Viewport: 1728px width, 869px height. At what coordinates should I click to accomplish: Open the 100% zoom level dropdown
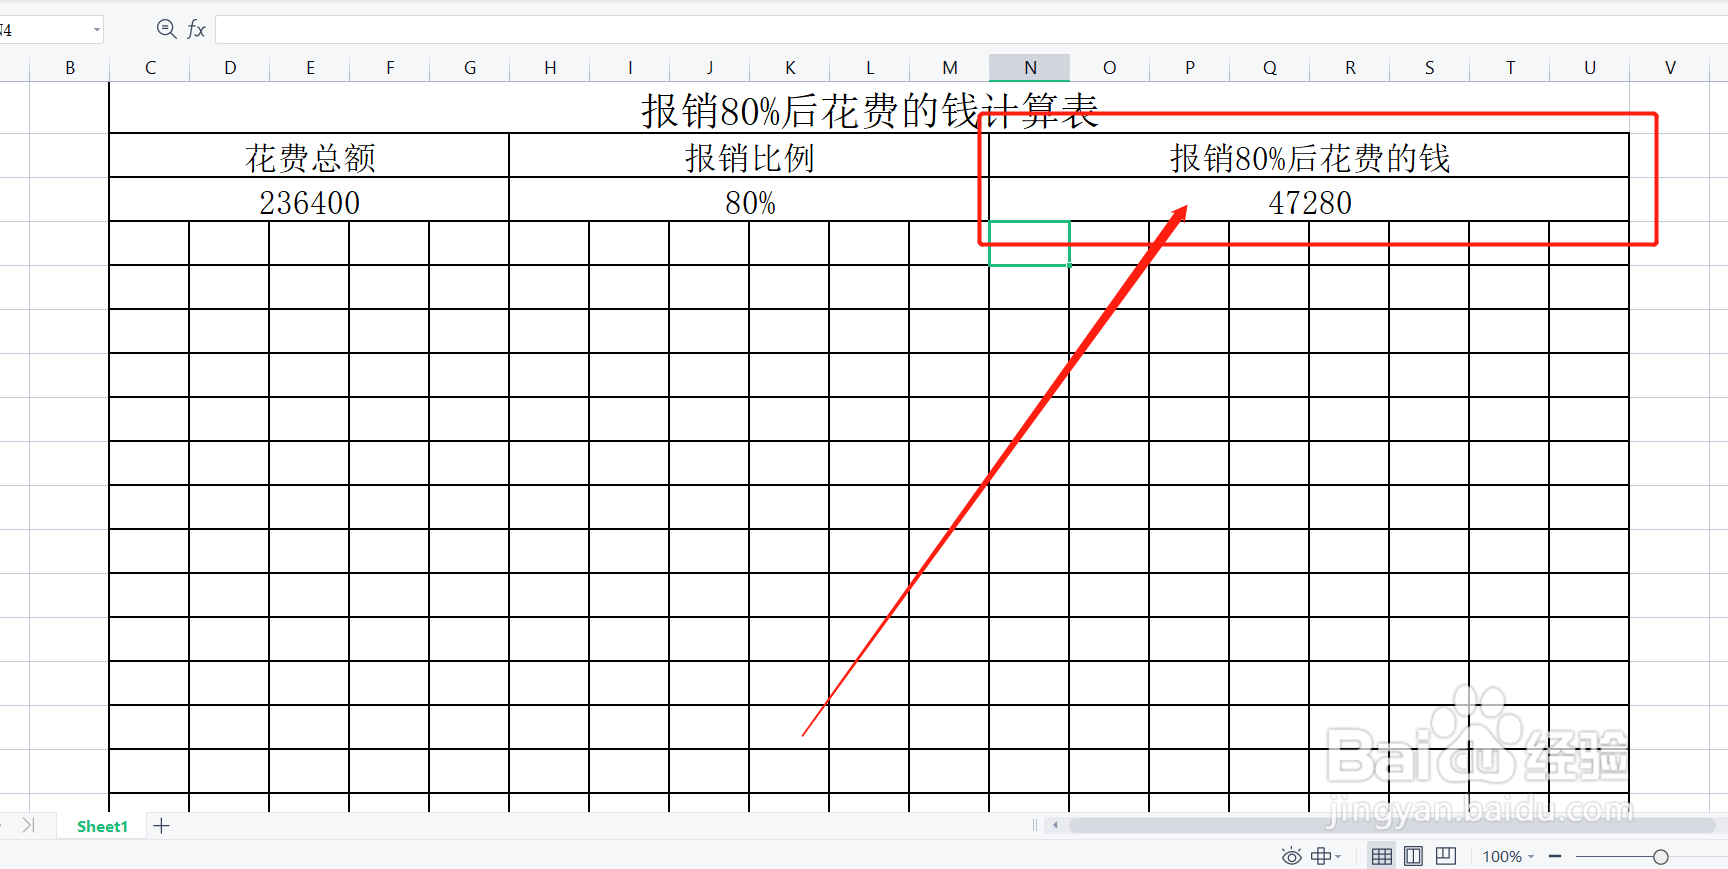coord(1507,857)
